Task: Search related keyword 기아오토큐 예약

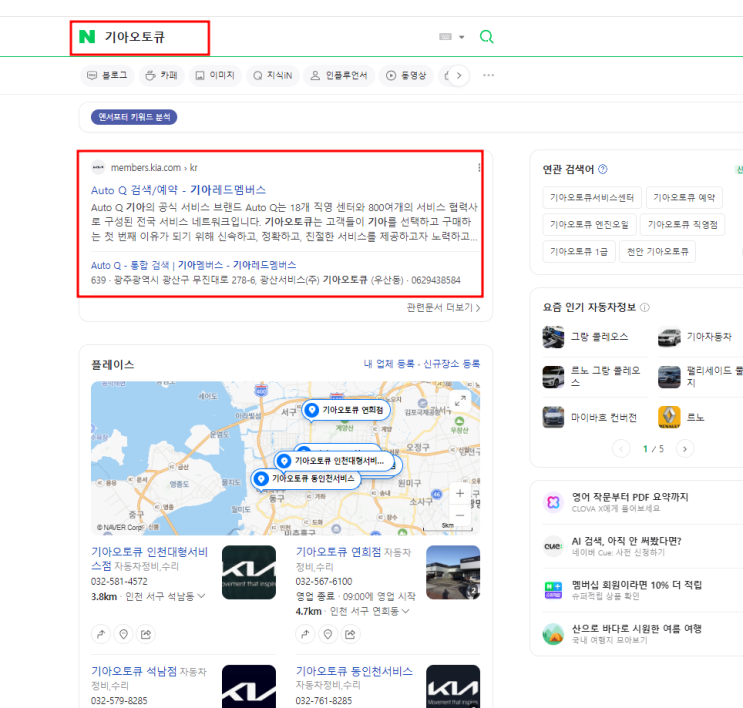Action: tap(684, 198)
